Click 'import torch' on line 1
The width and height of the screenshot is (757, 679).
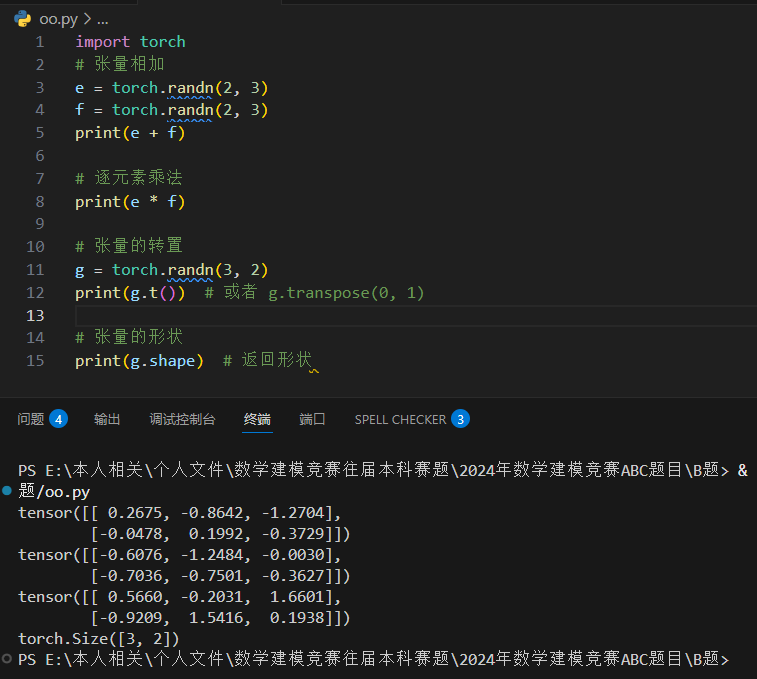130,42
